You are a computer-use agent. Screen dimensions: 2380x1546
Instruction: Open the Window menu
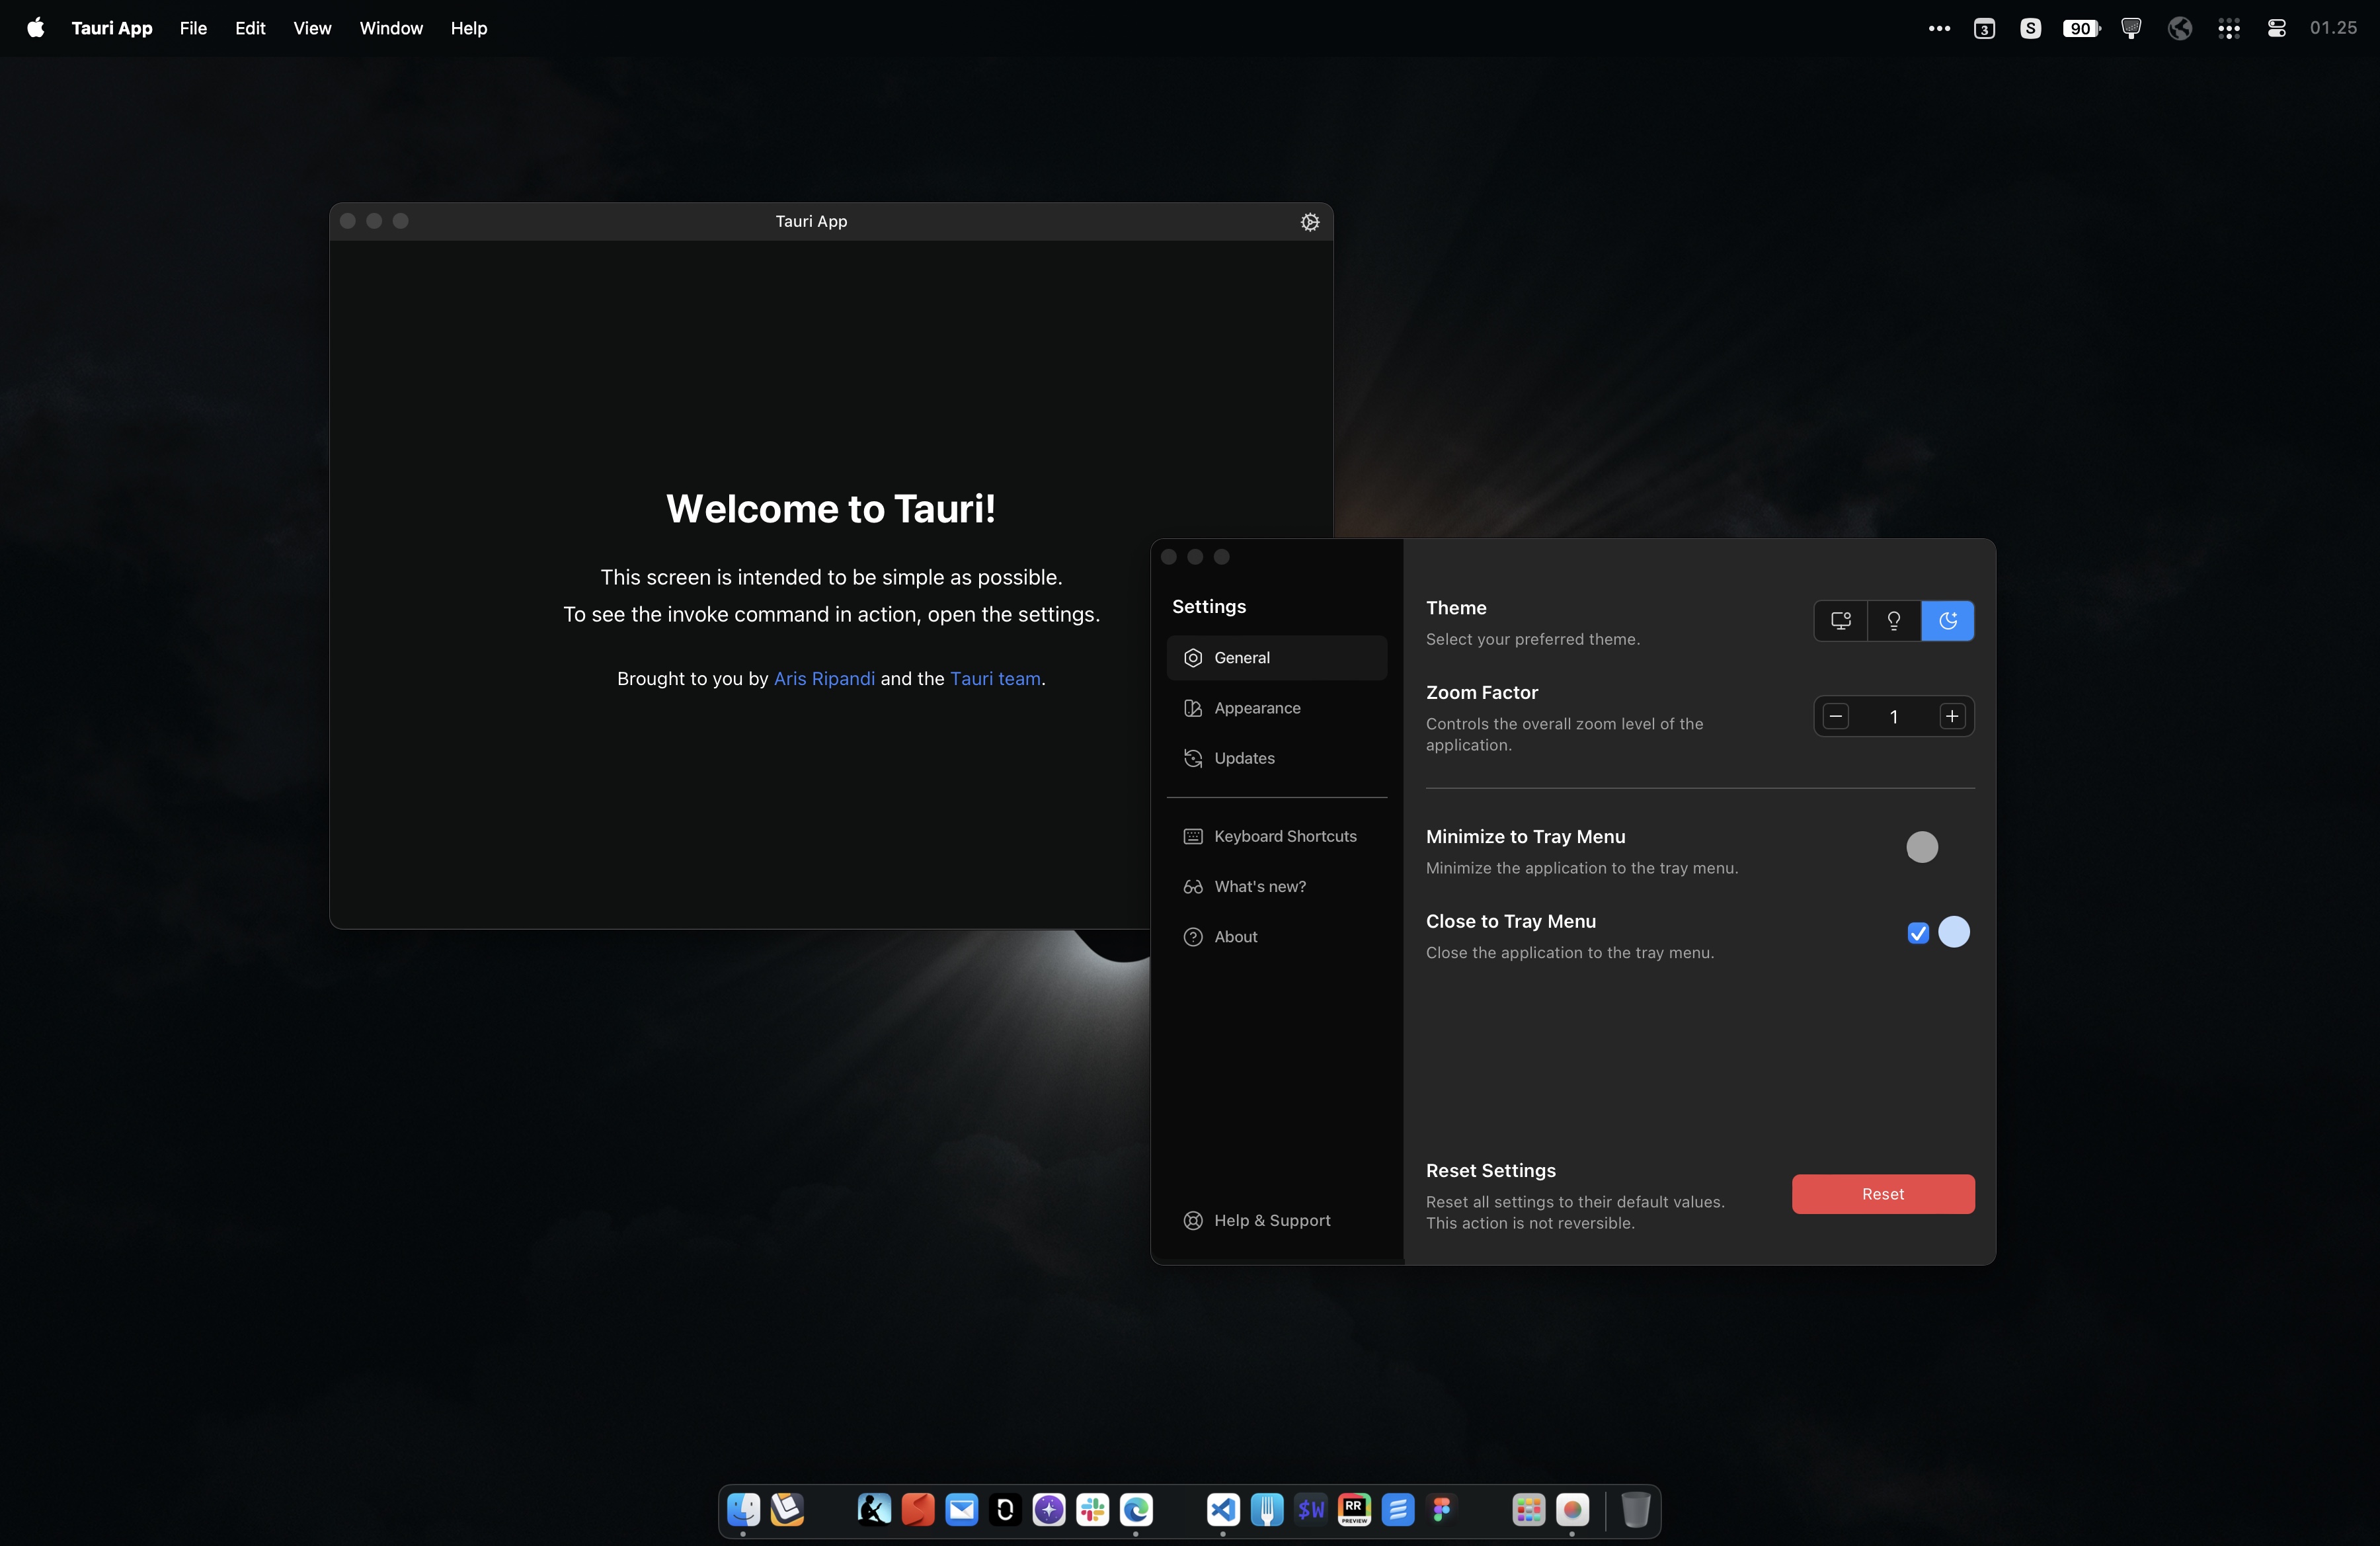pos(391,28)
